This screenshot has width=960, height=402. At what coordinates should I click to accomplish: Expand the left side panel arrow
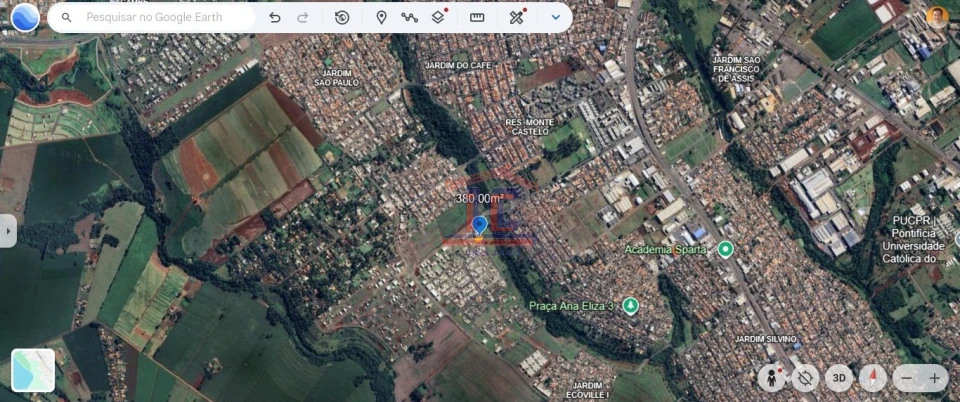point(8,230)
